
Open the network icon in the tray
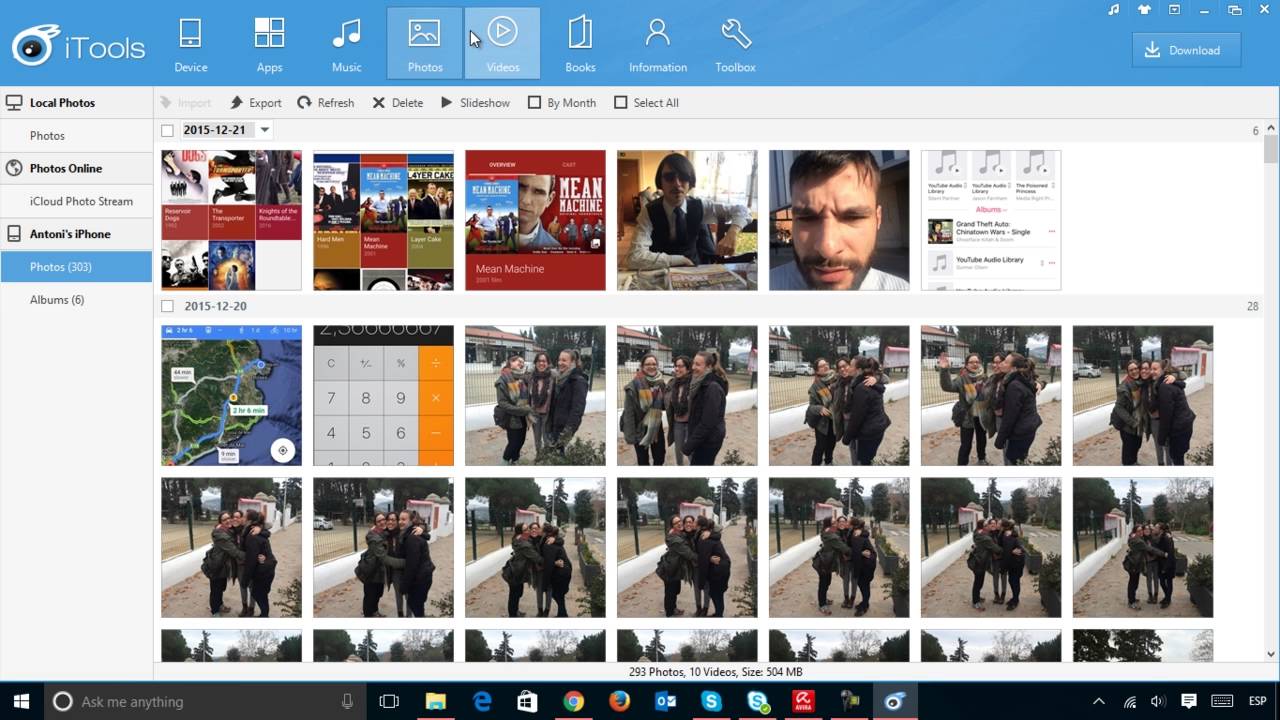[x=1129, y=701]
